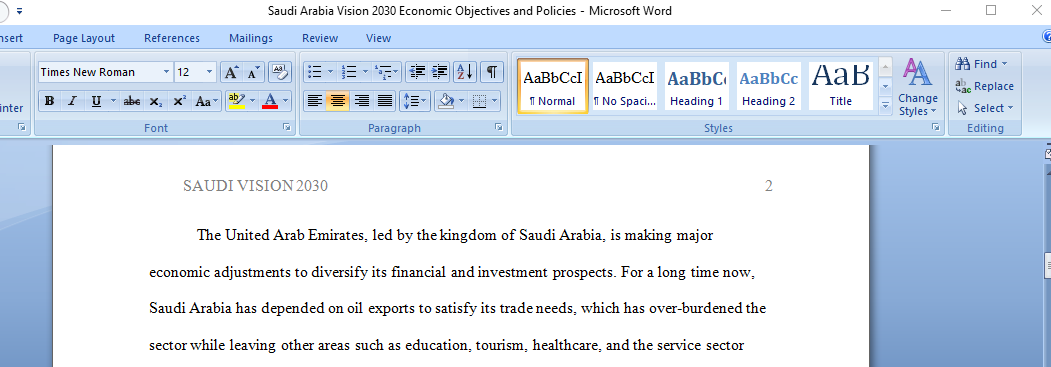1051x367 pixels.
Task: Toggle bold formatting
Action: (50, 101)
